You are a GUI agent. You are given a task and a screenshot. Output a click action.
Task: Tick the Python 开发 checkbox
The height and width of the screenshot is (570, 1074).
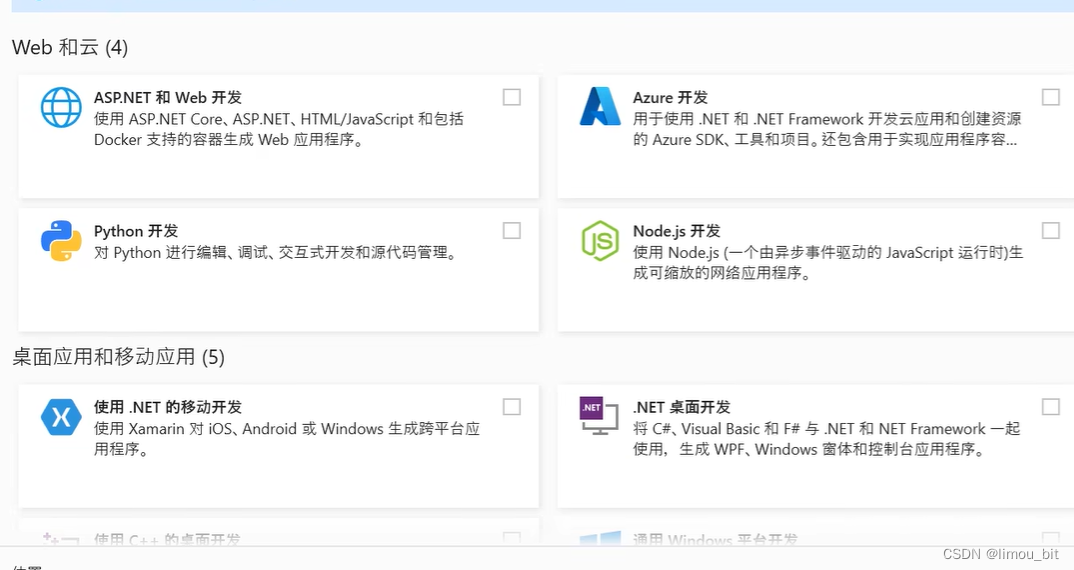[512, 231]
